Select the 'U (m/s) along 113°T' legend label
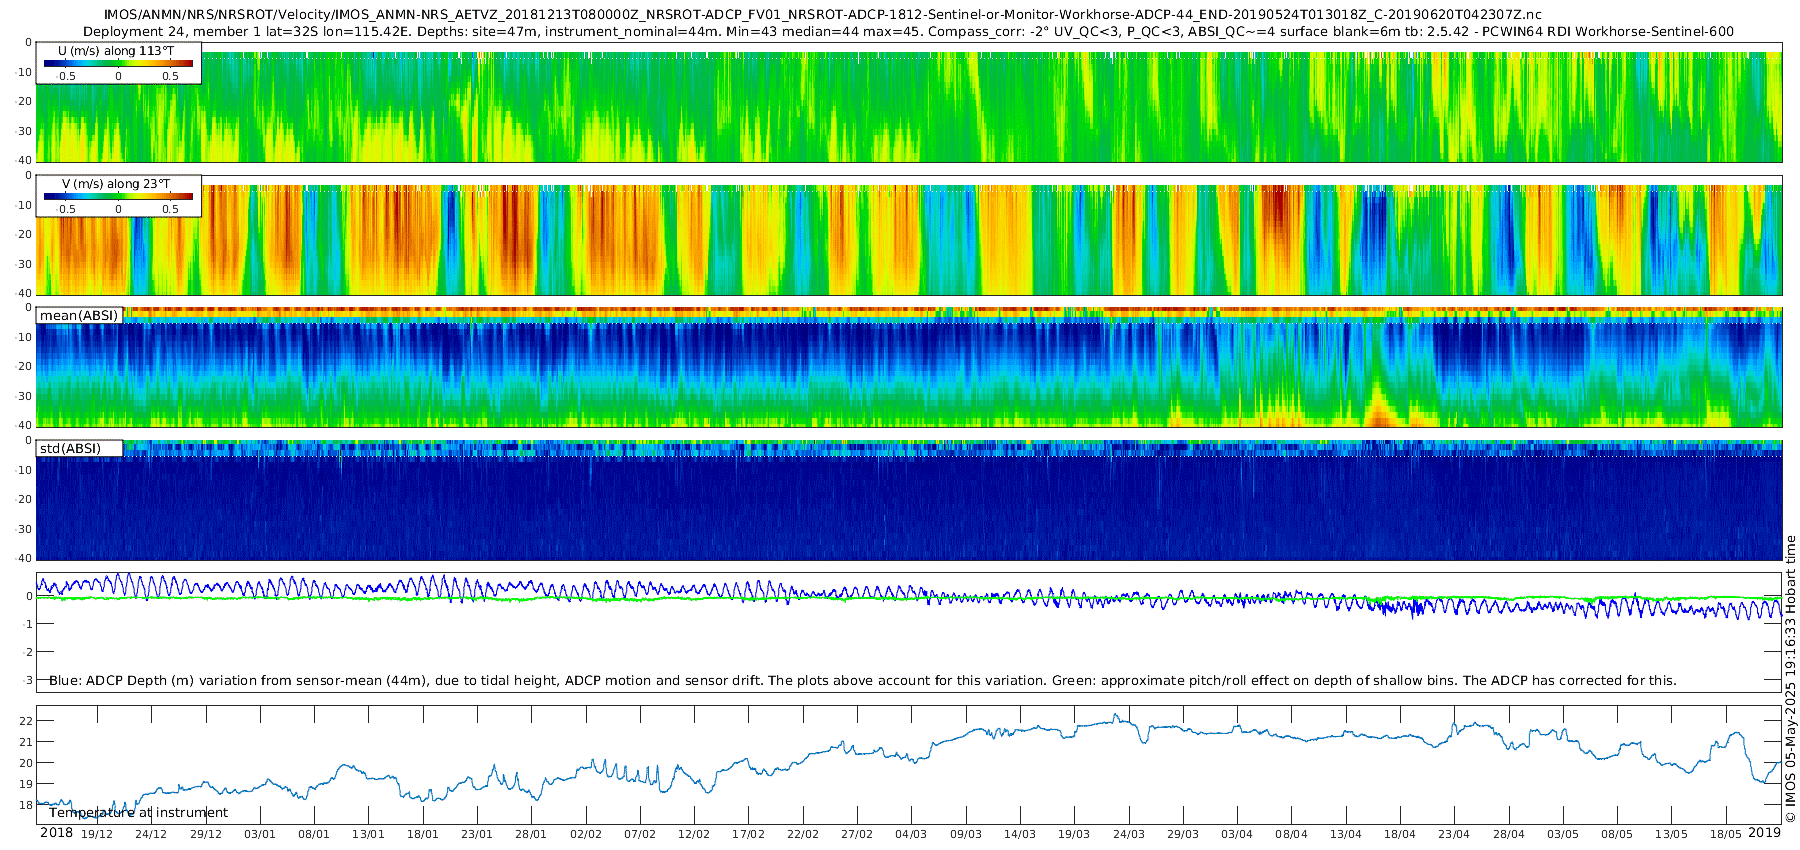The width and height of the screenshot is (1800, 850). pyautogui.click(x=116, y=51)
